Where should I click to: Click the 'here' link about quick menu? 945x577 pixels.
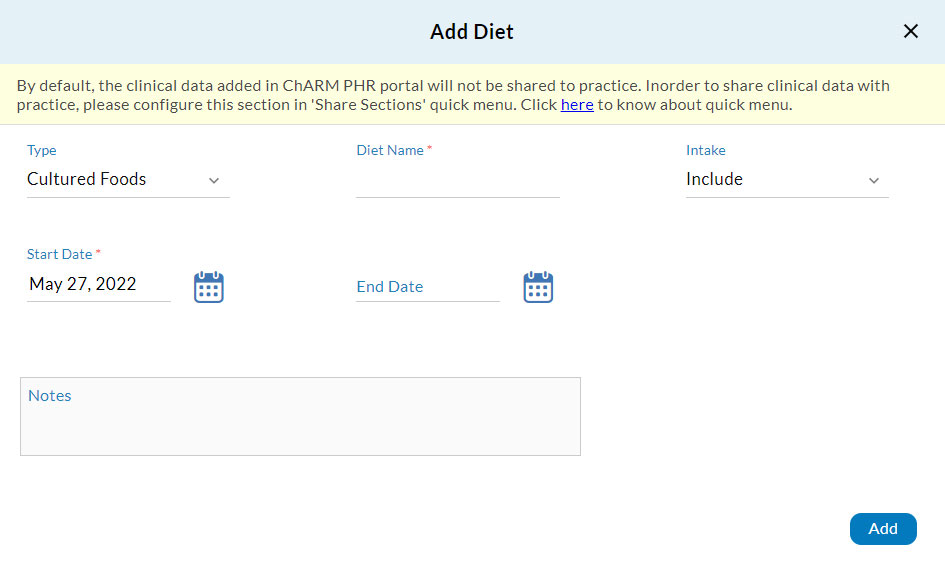(577, 104)
